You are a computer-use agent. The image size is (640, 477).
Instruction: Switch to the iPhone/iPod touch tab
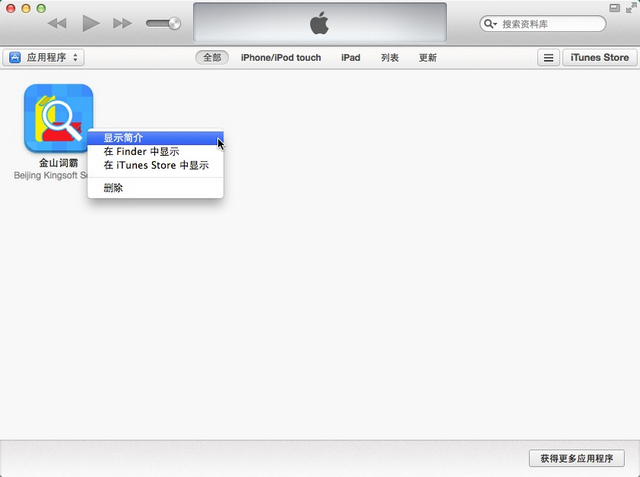point(281,58)
